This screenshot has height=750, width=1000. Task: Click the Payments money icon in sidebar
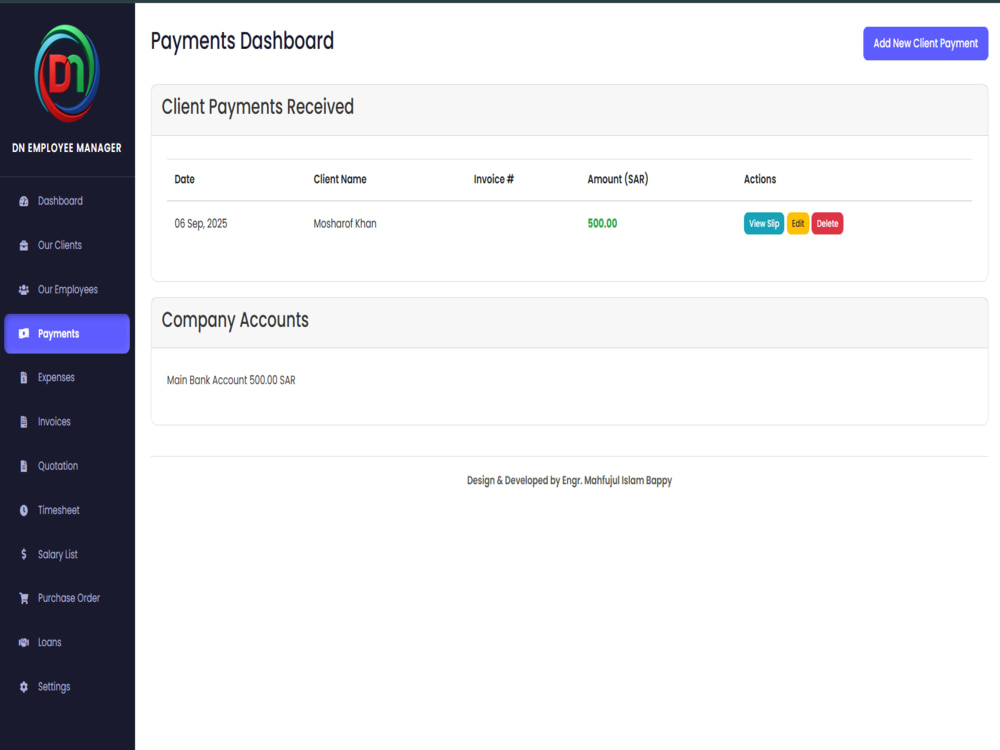pyautogui.click(x=24, y=334)
